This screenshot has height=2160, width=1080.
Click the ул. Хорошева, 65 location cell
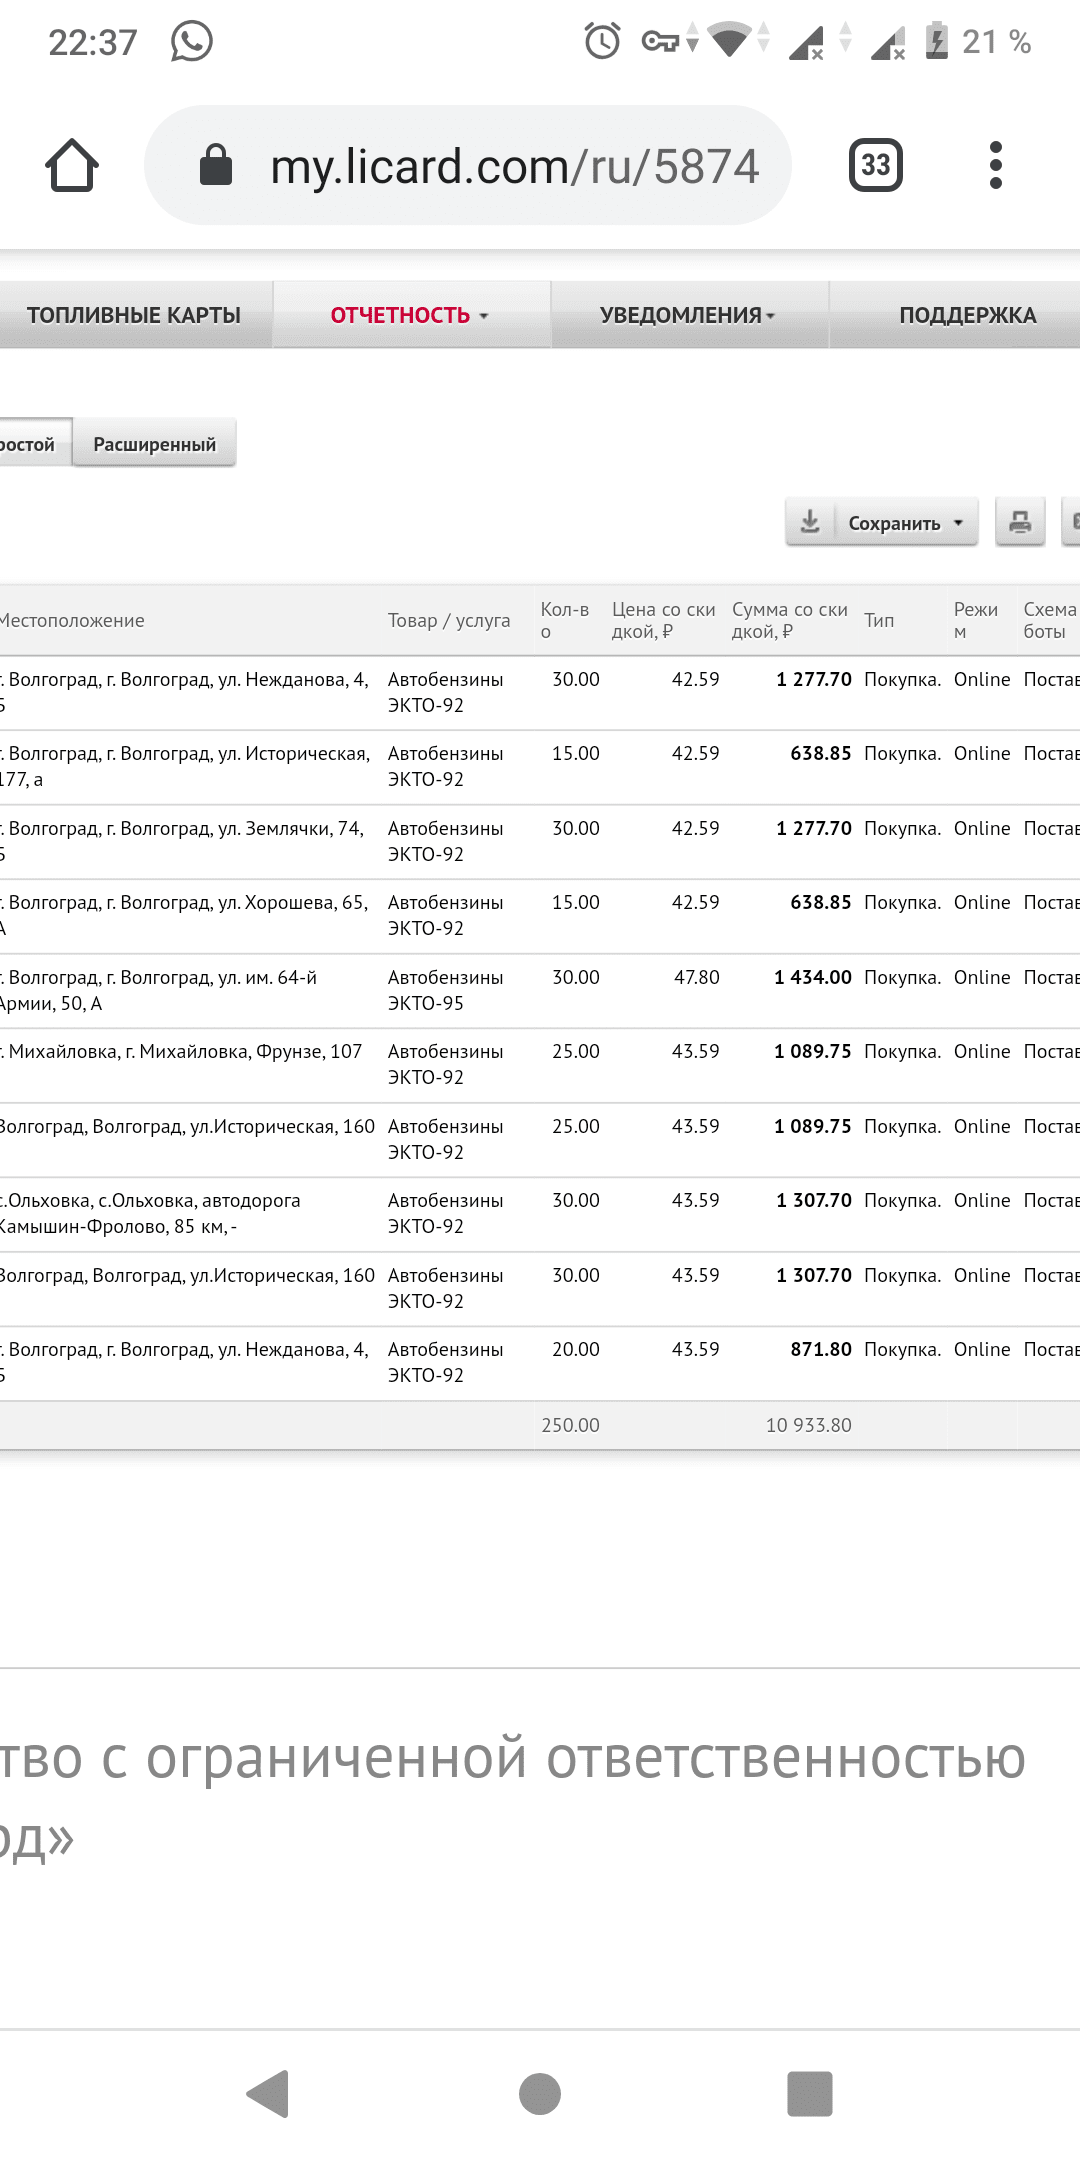[x=186, y=915]
